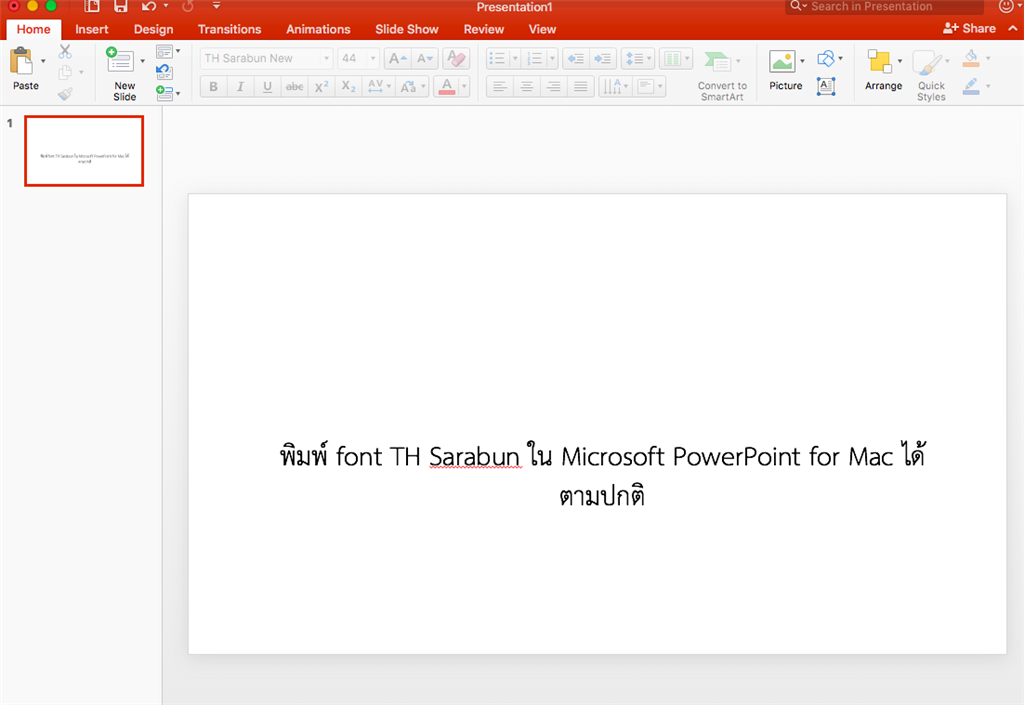This screenshot has width=1024, height=705.
Task: Open the Review tab
Action: (483, 29)
